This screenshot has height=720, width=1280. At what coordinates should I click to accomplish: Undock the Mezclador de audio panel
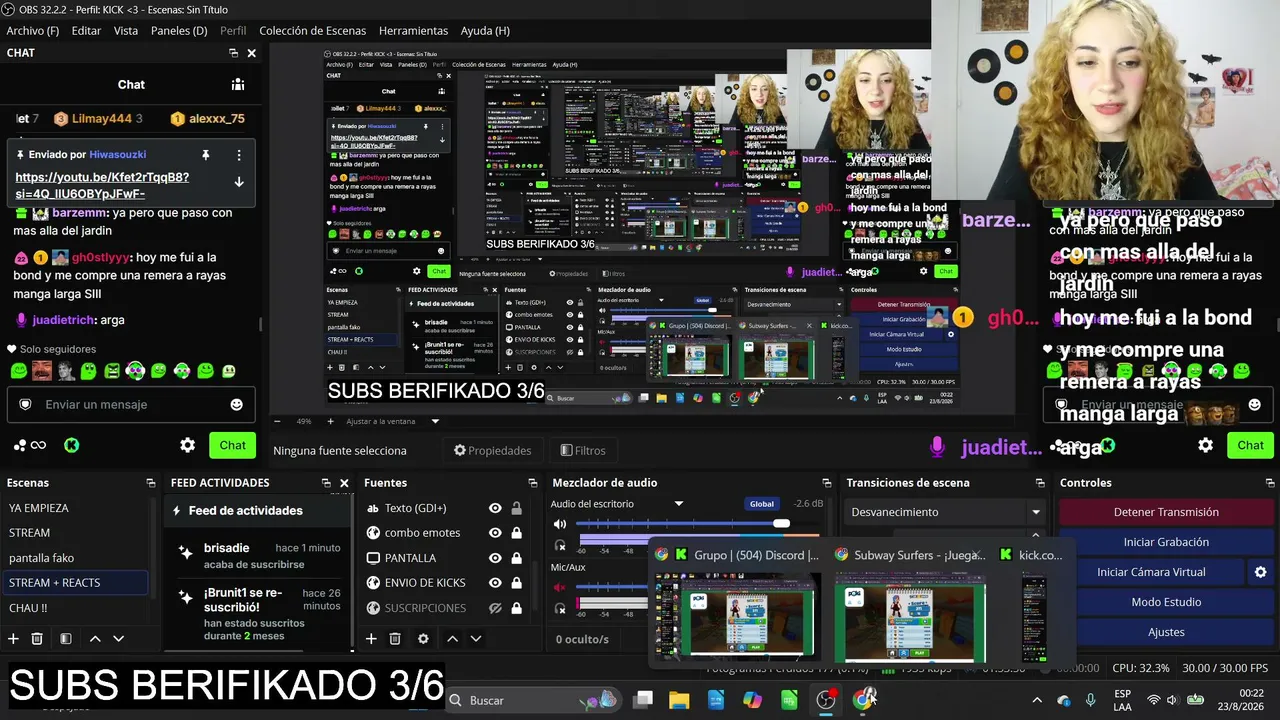tap(826, 483)
